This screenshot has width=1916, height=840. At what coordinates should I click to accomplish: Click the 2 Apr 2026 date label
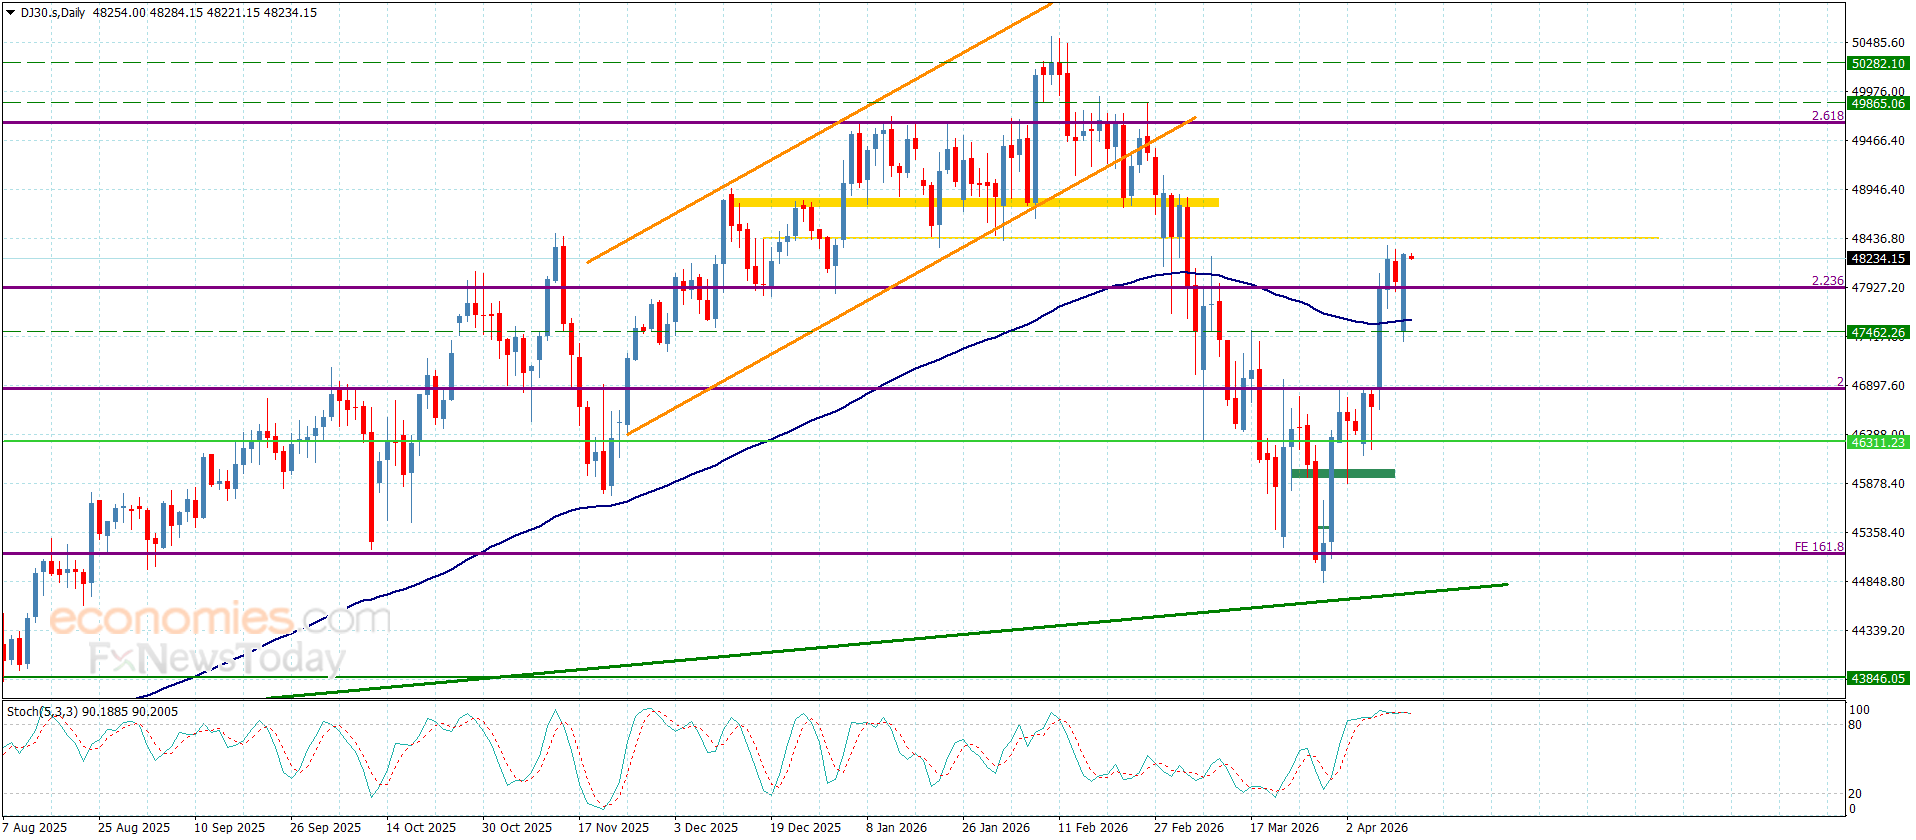click(x=1377, y=828)
